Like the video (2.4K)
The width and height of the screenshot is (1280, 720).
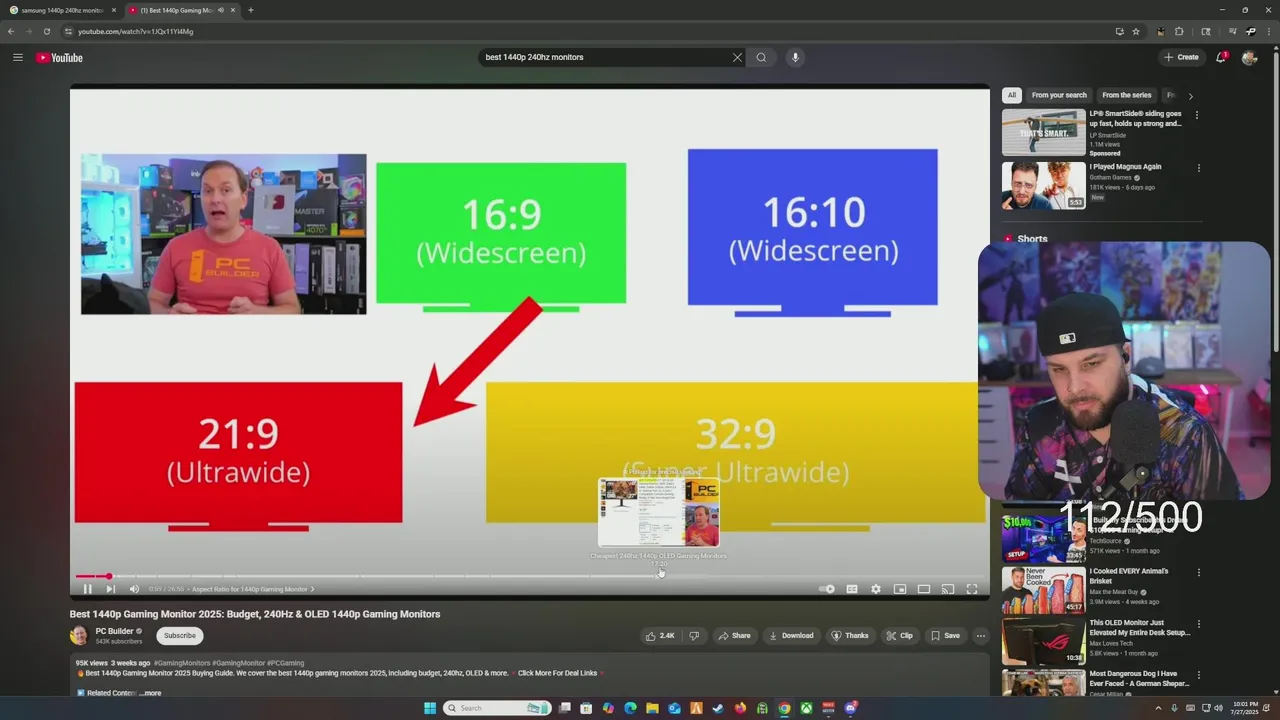(x=660, y=635)
